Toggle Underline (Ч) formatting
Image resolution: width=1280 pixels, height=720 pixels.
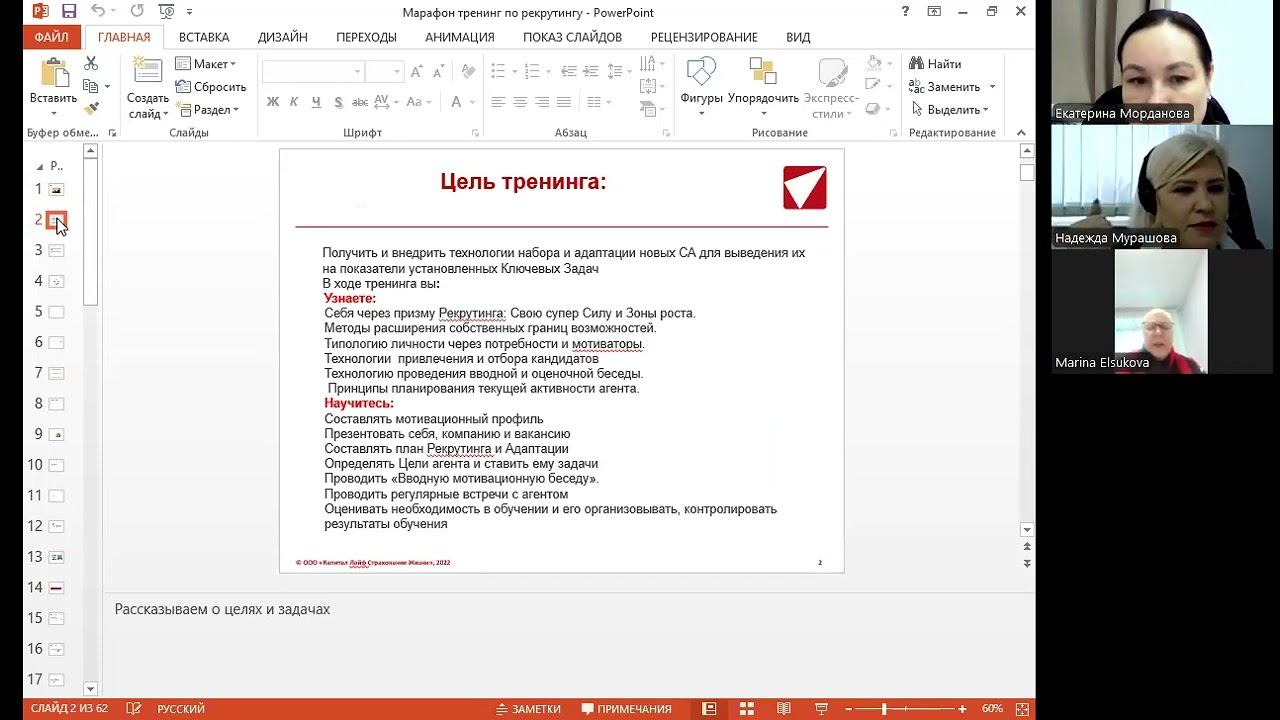click(x=316, y=102)
